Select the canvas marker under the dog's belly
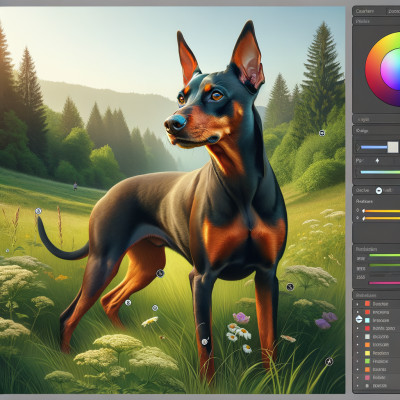 [x=160, y=274]
